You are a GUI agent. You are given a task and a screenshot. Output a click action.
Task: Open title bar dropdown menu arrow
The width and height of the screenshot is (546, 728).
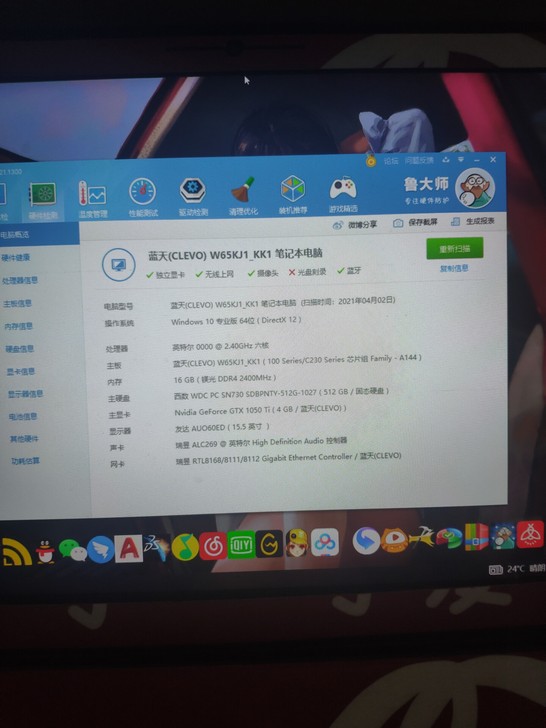461,159
